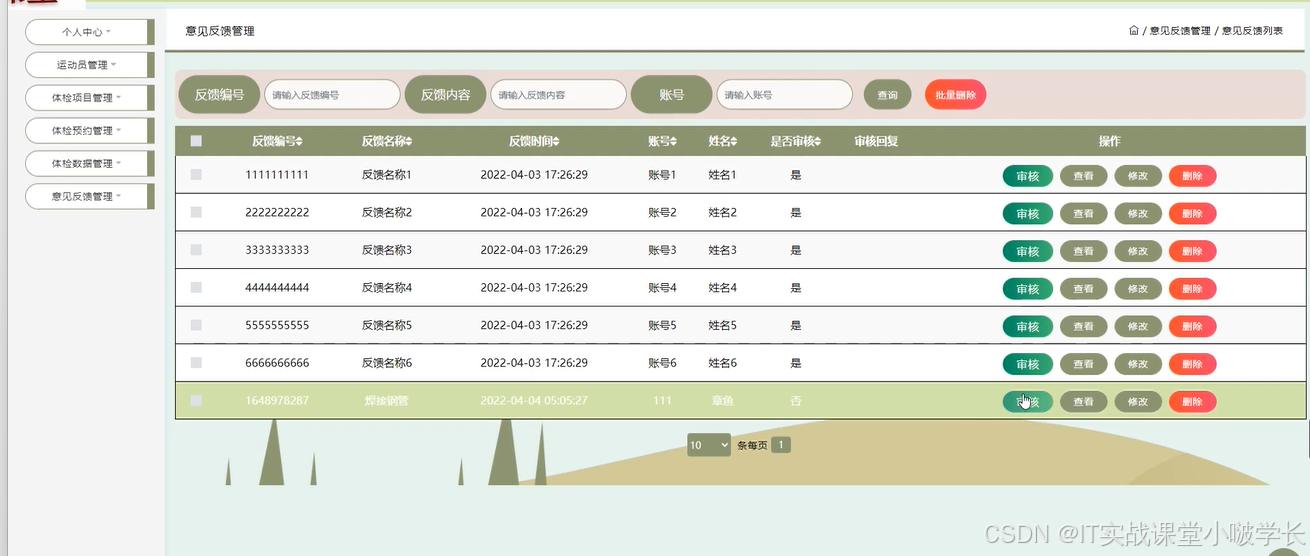Click 修改 for row 1648978287
The image size is (1310, 556).
[1138, 402]
